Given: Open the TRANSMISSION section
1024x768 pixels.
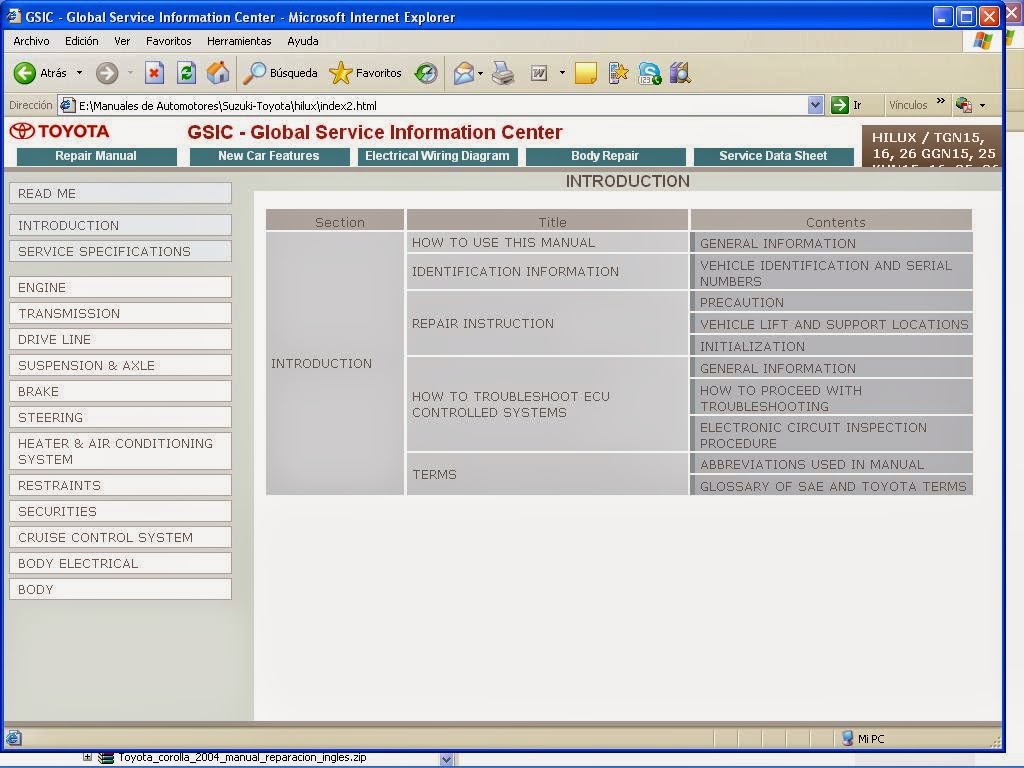Looking at the screenshot, I should click(120, 313).
